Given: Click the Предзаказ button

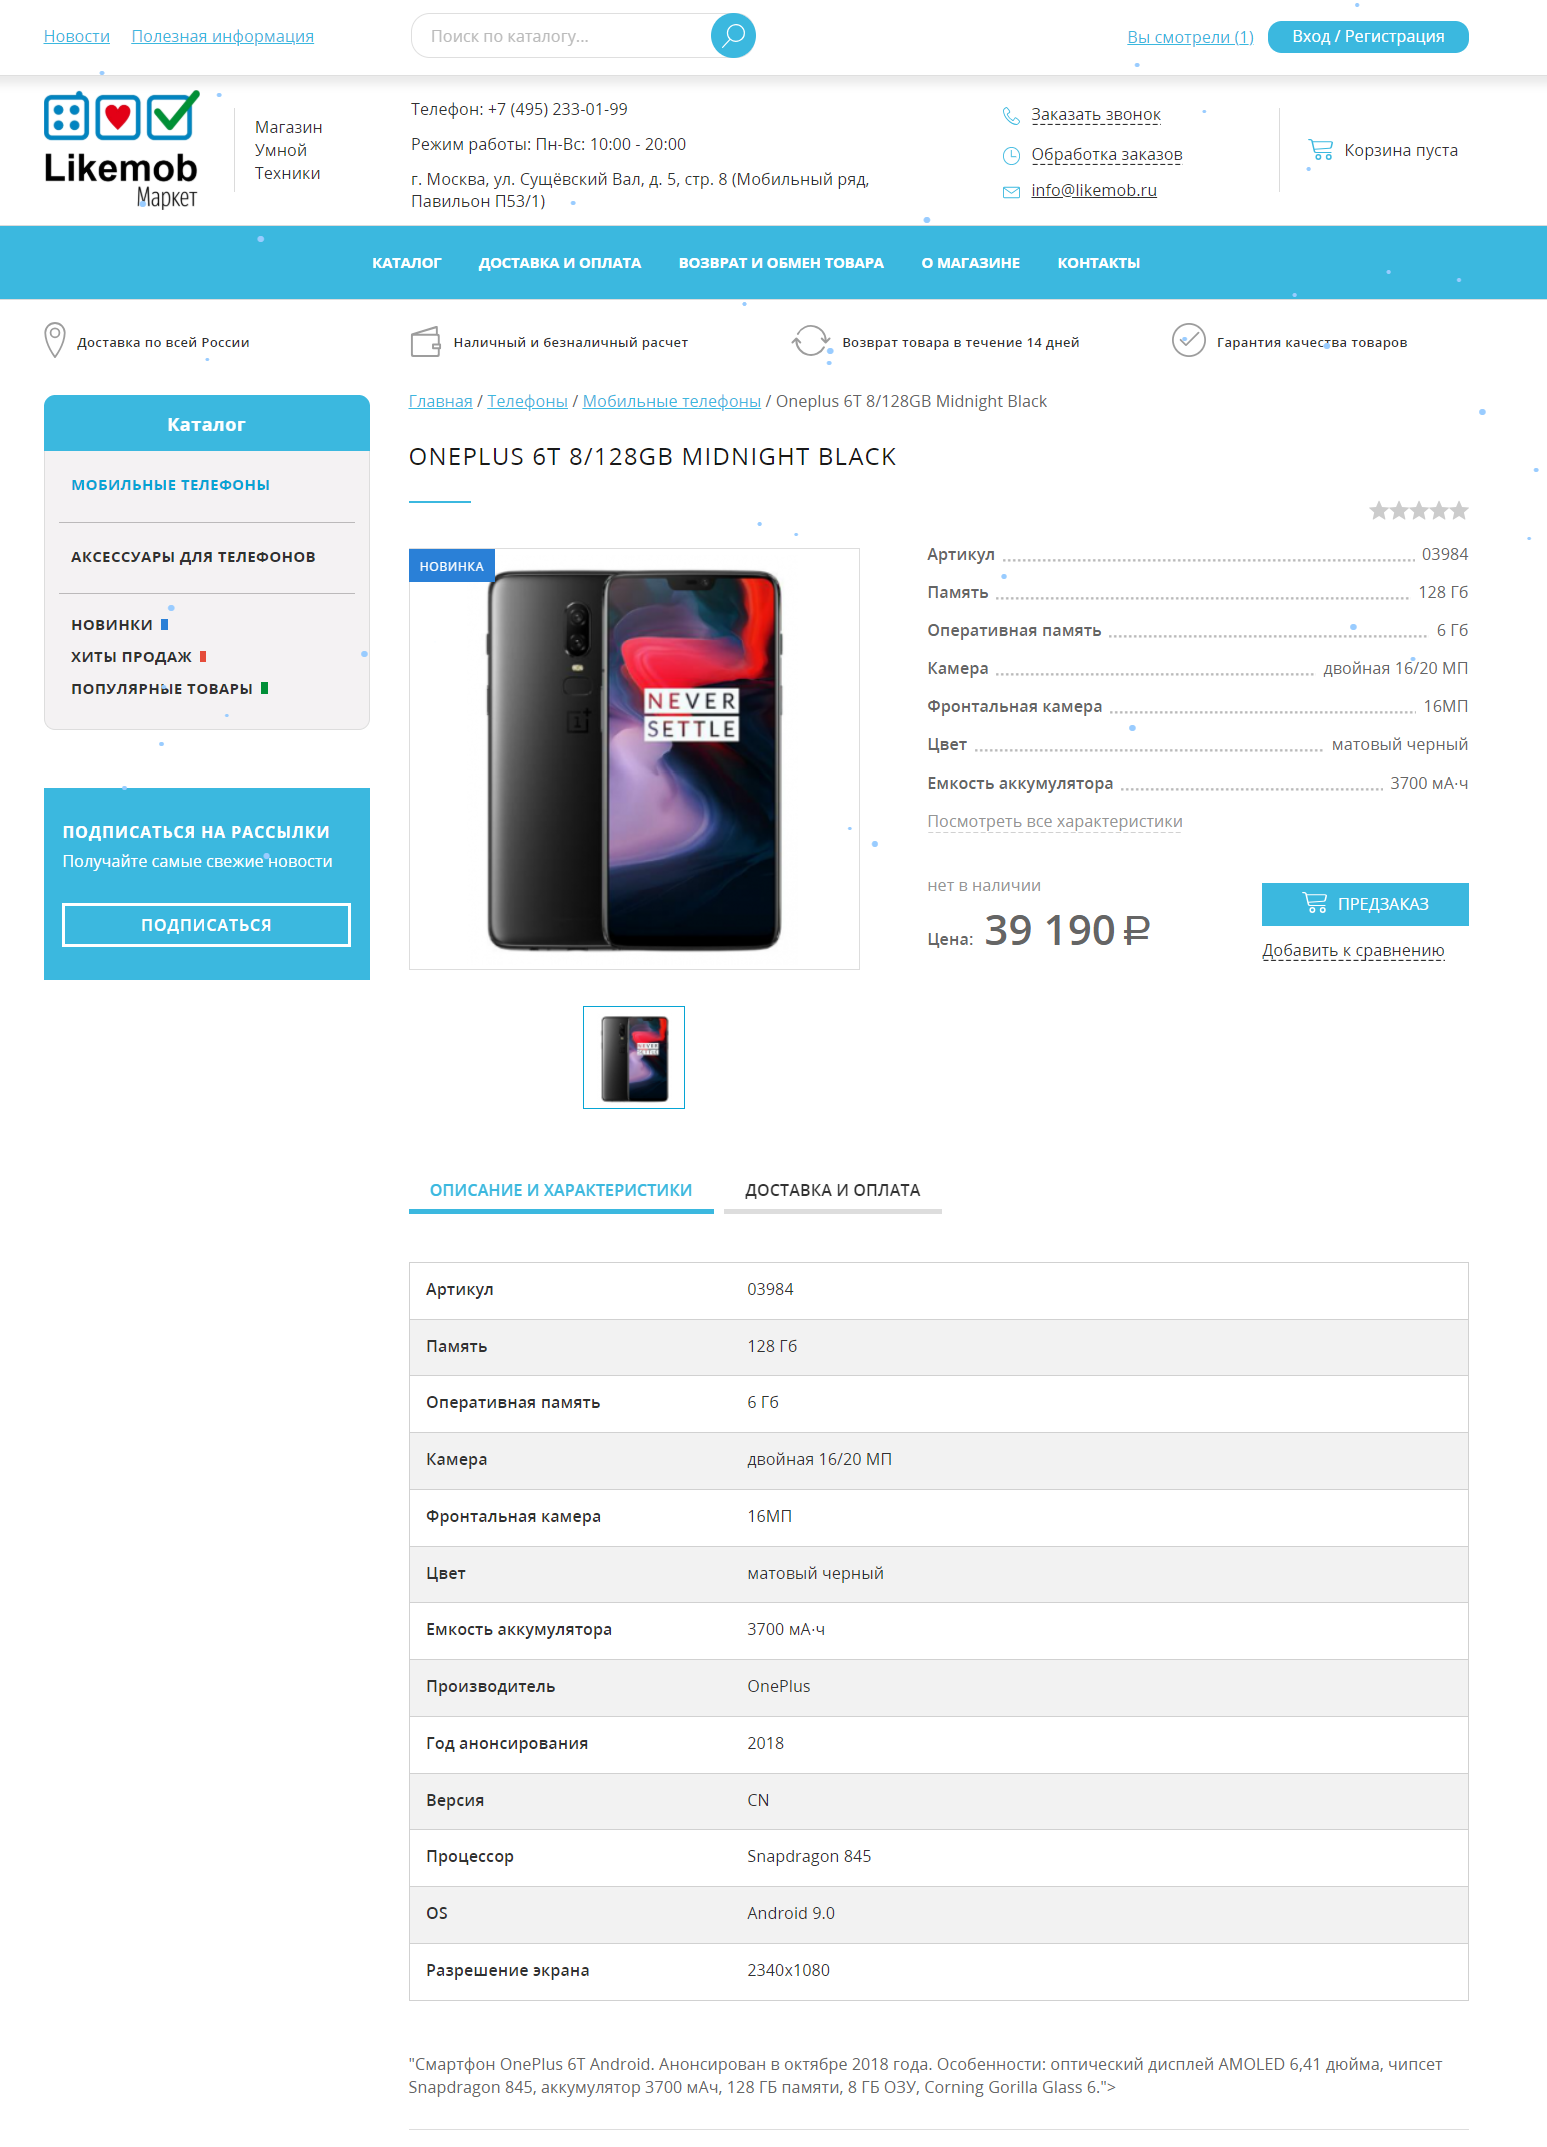Looking at the screenshot, I should 1365,904.
